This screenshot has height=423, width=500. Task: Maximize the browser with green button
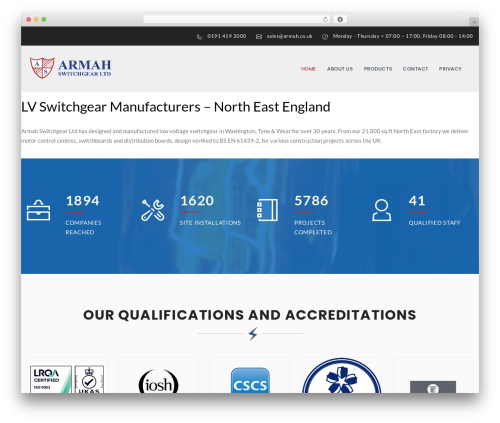click(x=44, y=20)
